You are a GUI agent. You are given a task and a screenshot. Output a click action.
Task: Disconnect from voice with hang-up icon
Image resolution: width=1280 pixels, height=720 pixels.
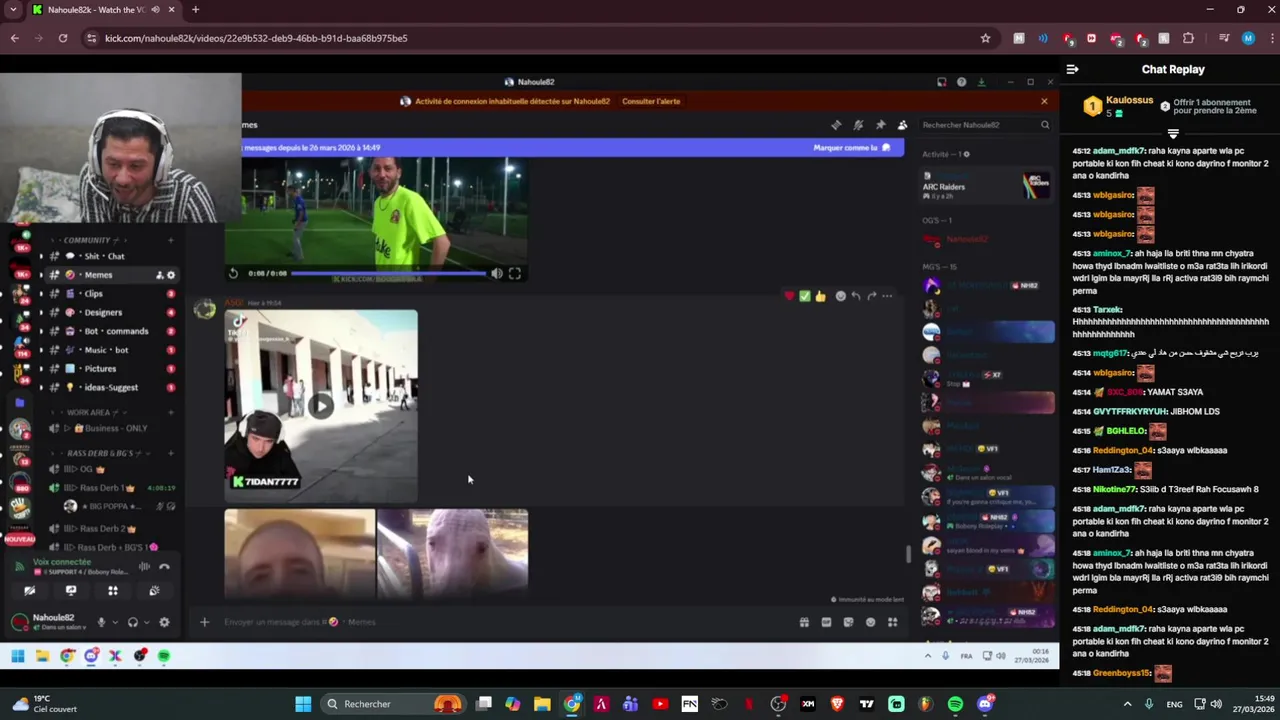[x=164, y=567]
